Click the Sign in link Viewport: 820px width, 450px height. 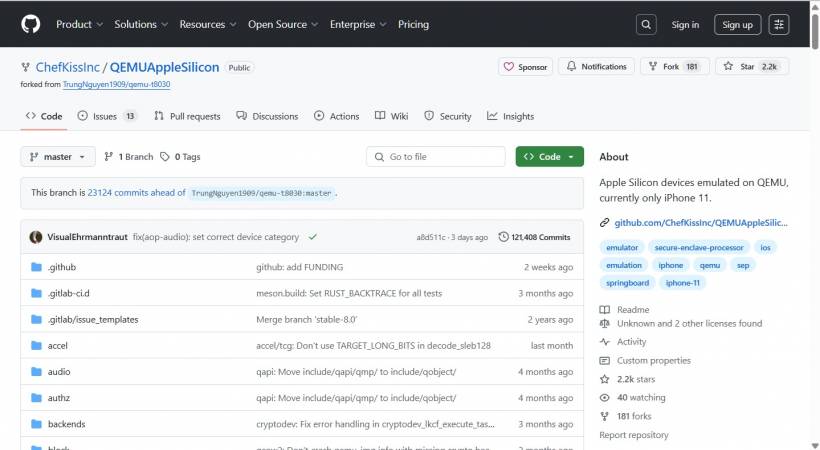coord(685,25)
